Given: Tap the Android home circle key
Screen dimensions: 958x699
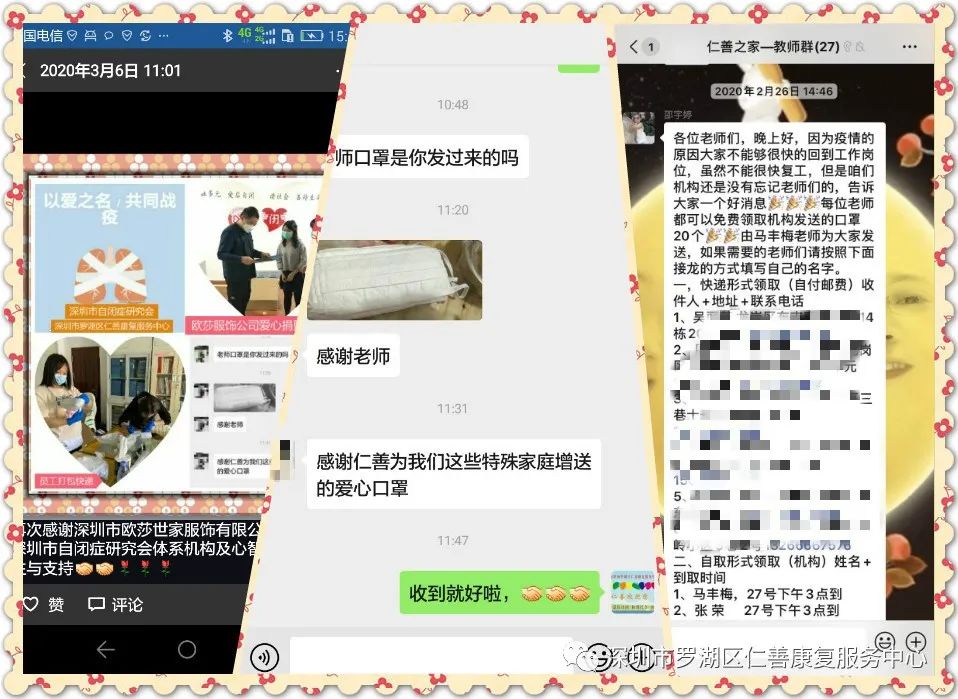Looking at the screenshot, I should tap(187, 649).
